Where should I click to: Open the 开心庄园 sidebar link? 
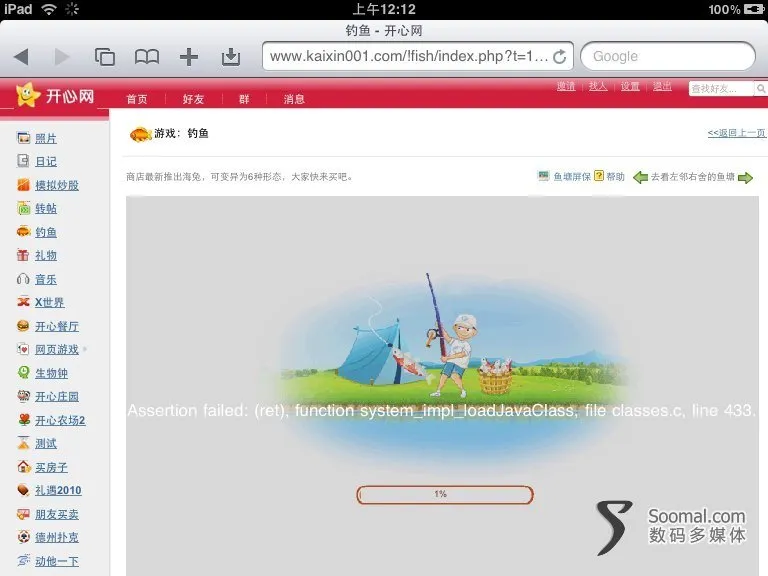57,396
